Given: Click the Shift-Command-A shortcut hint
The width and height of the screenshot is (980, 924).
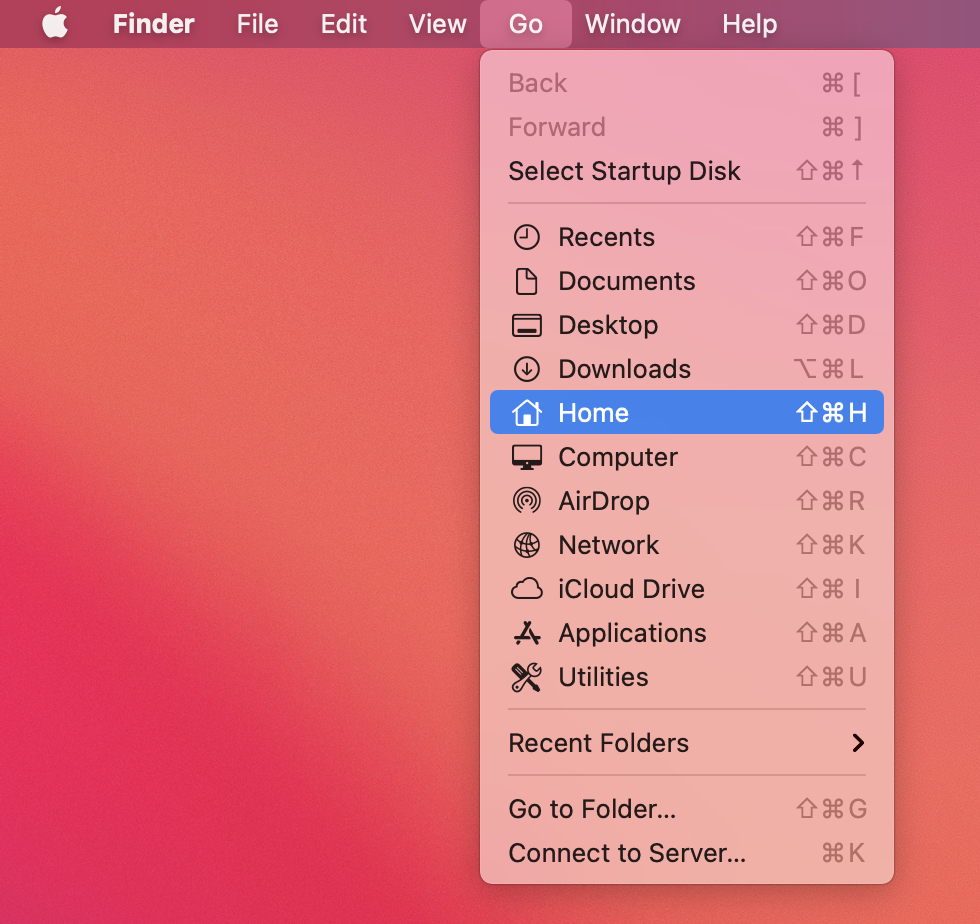Looking at the screenshot, I should coord(831,633).
